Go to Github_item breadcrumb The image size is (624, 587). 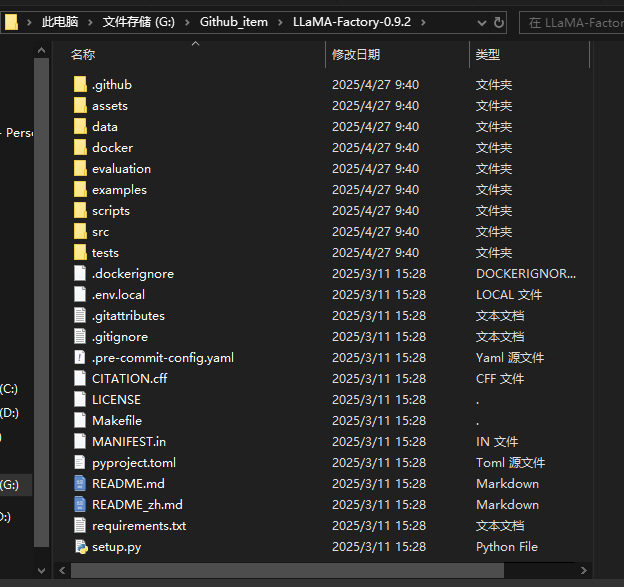pos(234,22)
